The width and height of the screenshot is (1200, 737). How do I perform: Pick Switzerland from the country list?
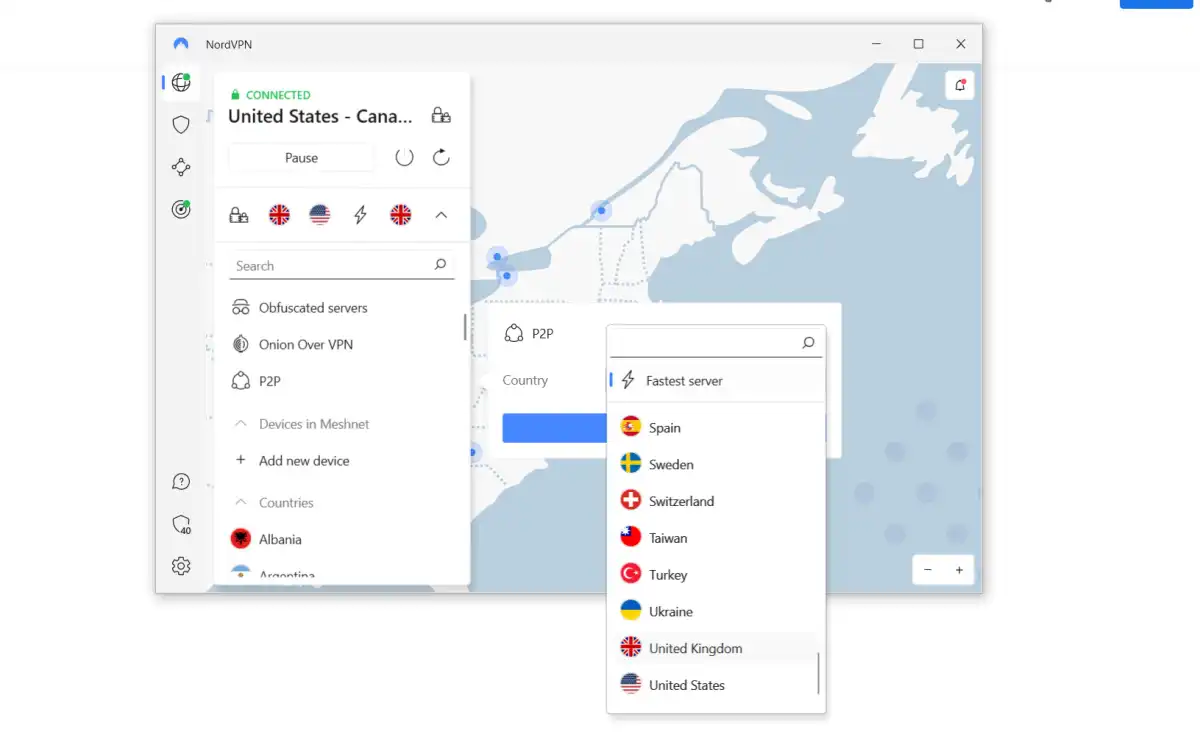(681, 501)
